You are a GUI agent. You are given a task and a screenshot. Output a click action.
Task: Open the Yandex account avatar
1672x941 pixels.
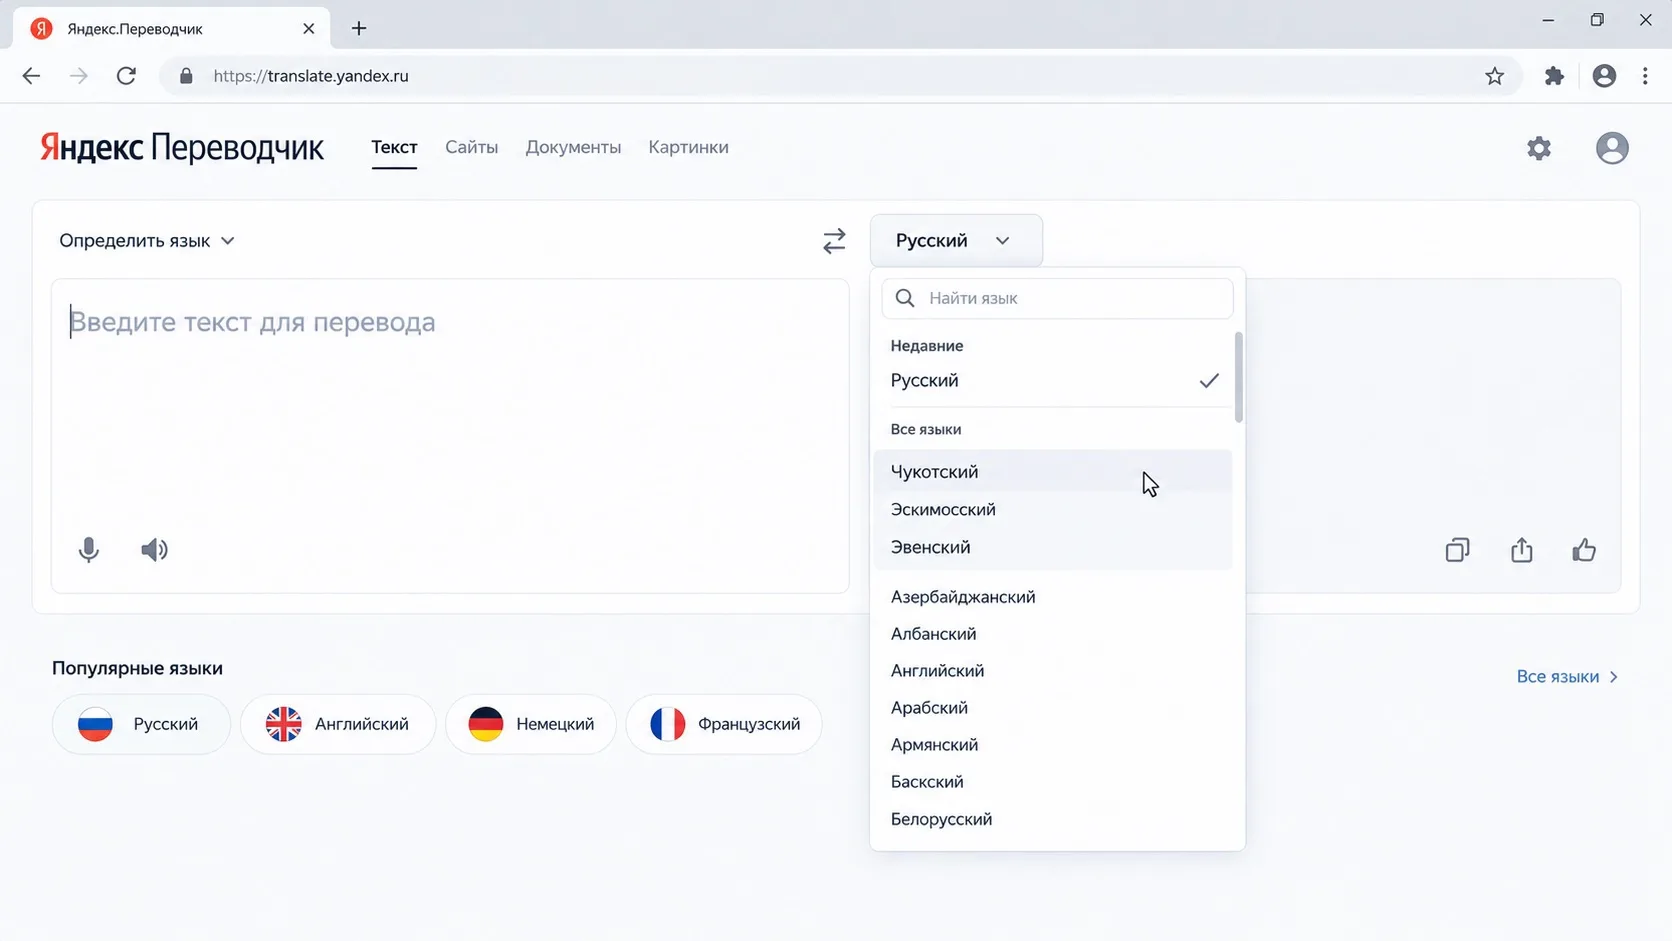point(1612,148)
